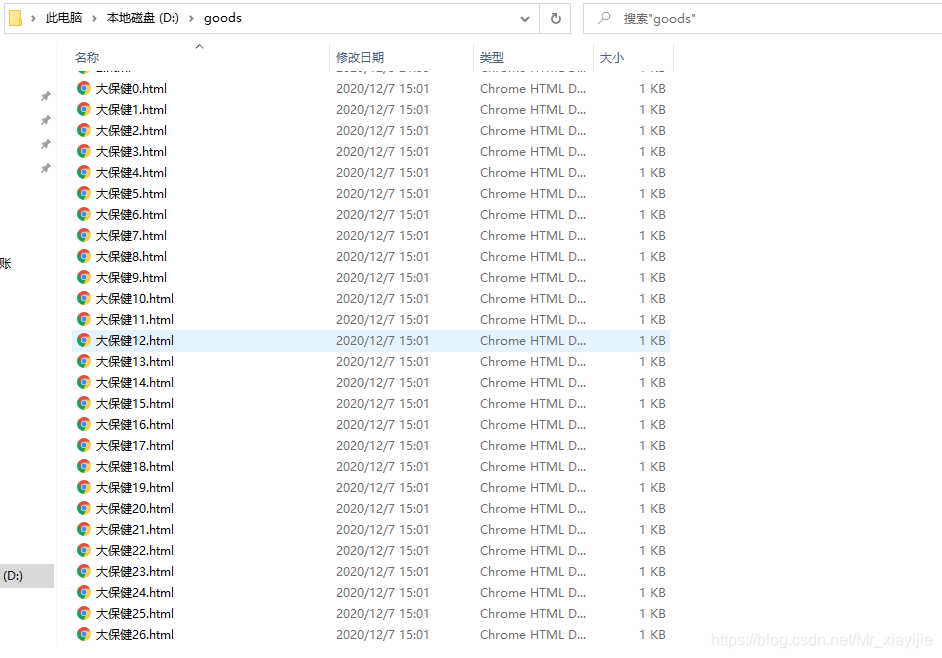Select the file name 大保健21.html
Image resolution: width=942 pixels, height=658 pixels.
tap(135, 529)
